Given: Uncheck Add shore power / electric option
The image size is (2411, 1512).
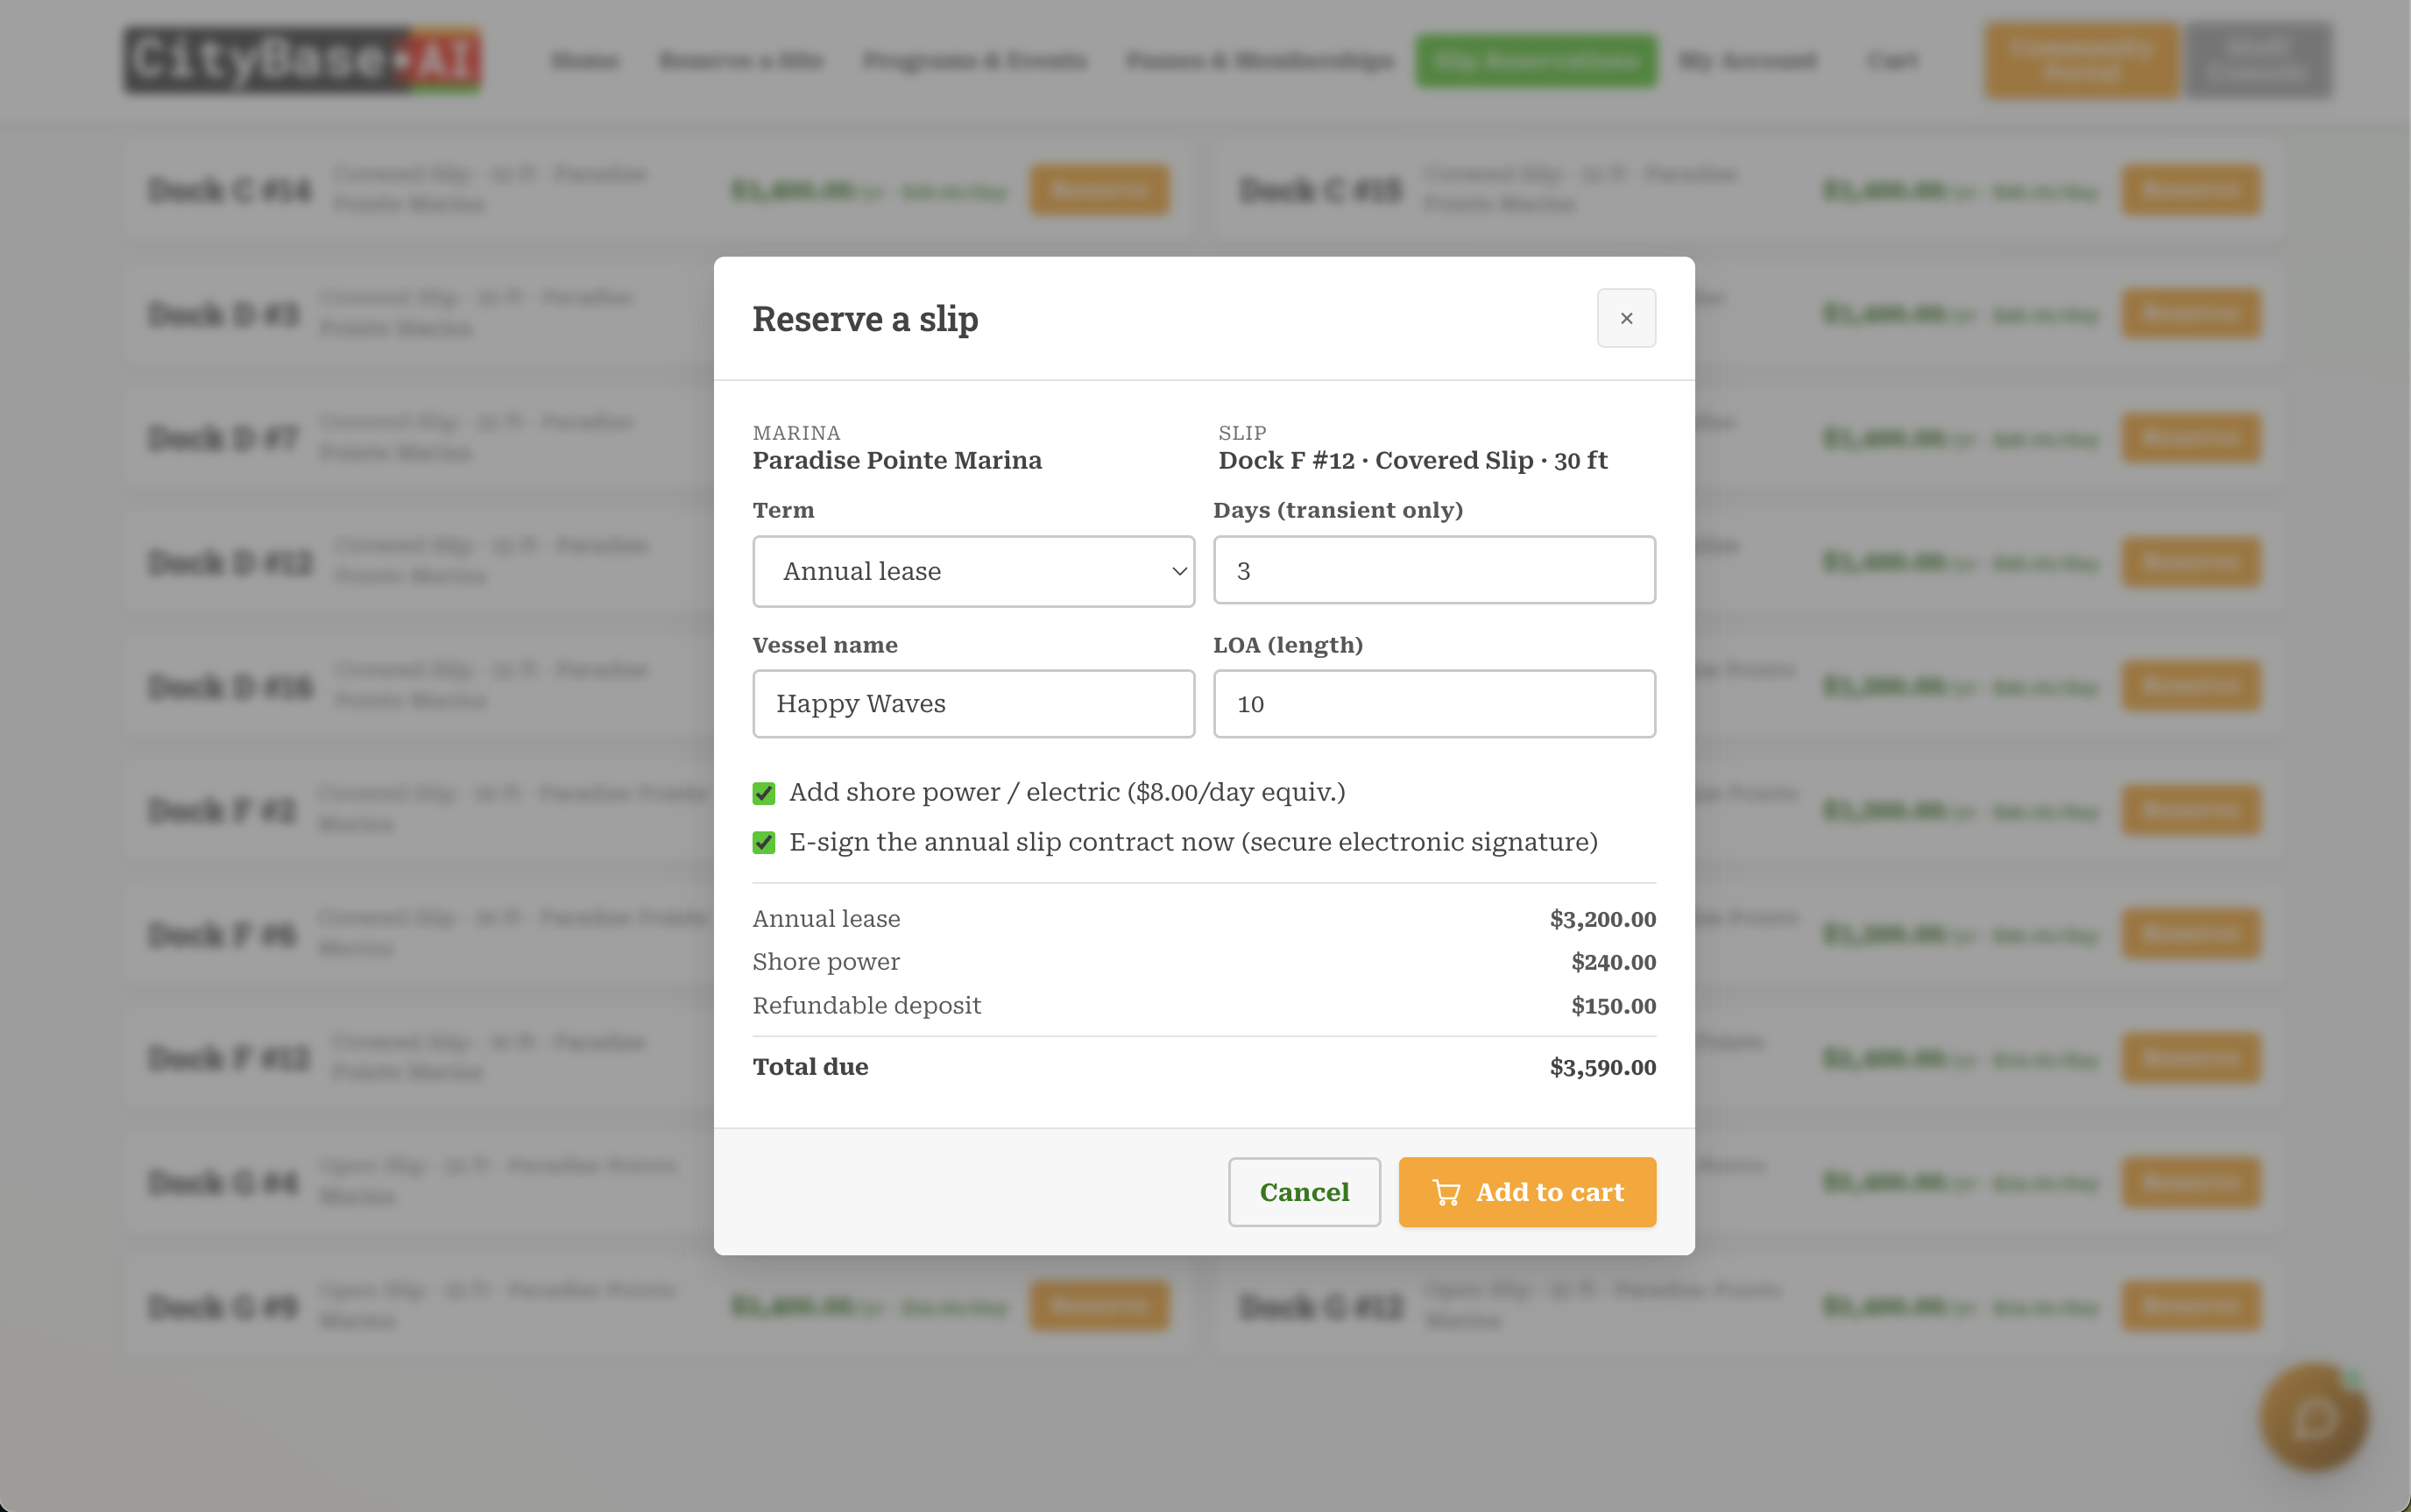Looking at the screenshot, I should click(x=764, y=793).
